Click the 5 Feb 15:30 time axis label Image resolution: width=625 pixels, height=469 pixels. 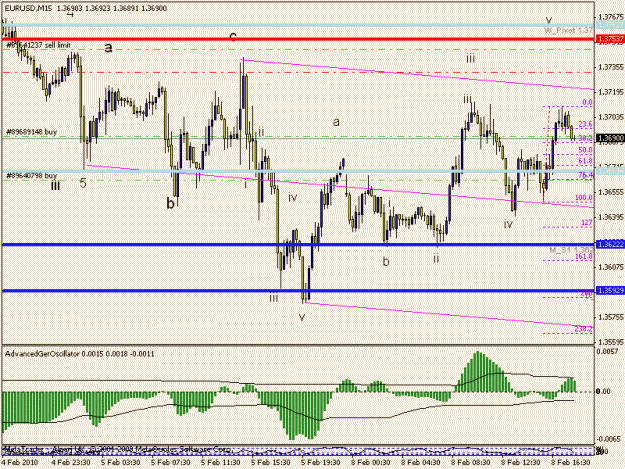pyautogui.click(x=271, y=462)
